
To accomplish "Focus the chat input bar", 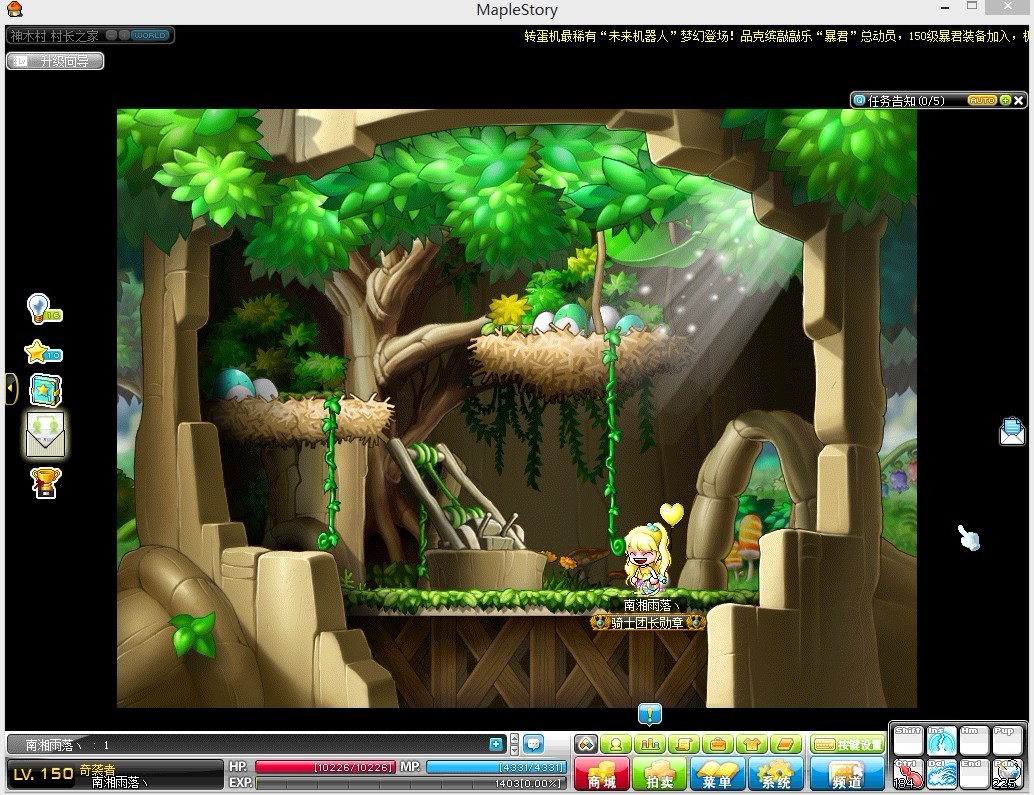I will pyautogui.click(x=257, y=745).
